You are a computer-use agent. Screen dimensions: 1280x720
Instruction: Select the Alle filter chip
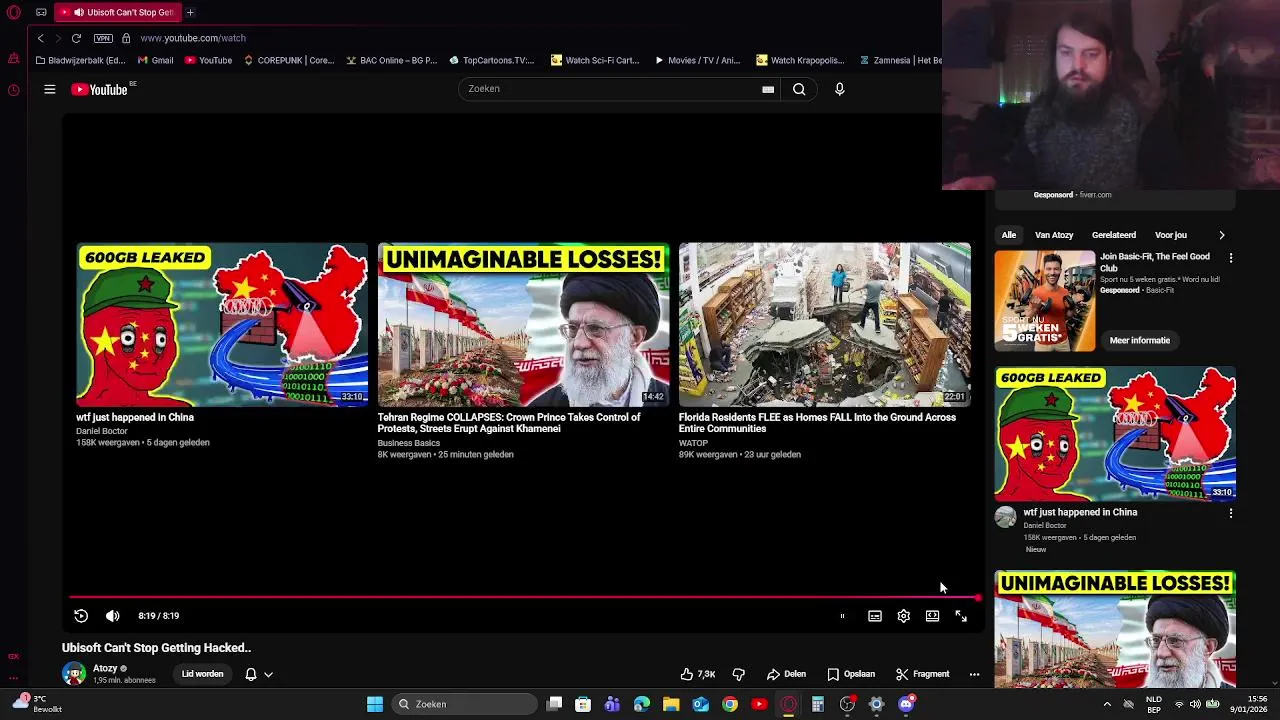[1009, 235]
